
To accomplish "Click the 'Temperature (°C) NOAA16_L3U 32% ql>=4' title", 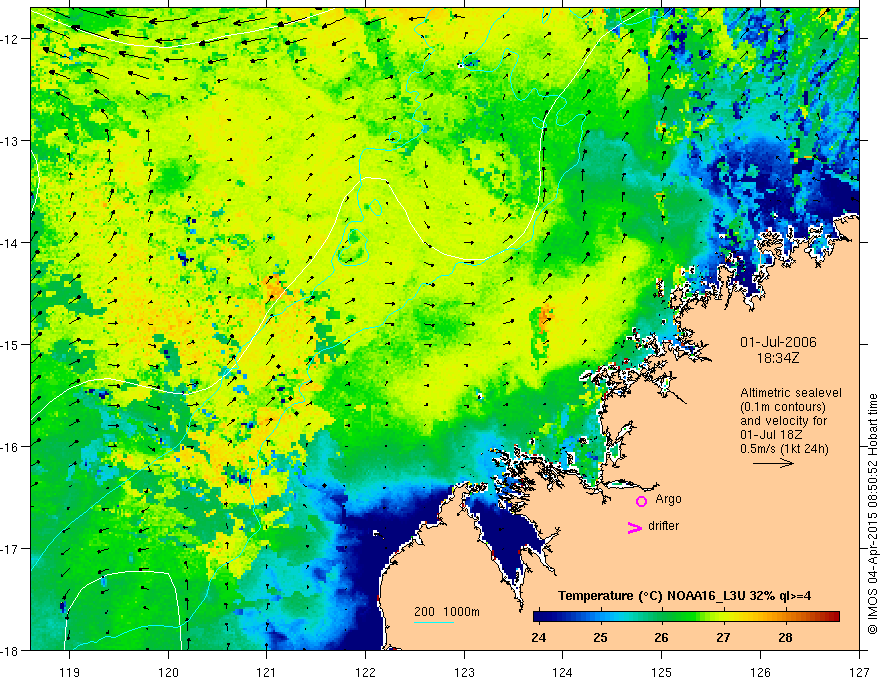I will pyautogui.click(x=684, y=596).
